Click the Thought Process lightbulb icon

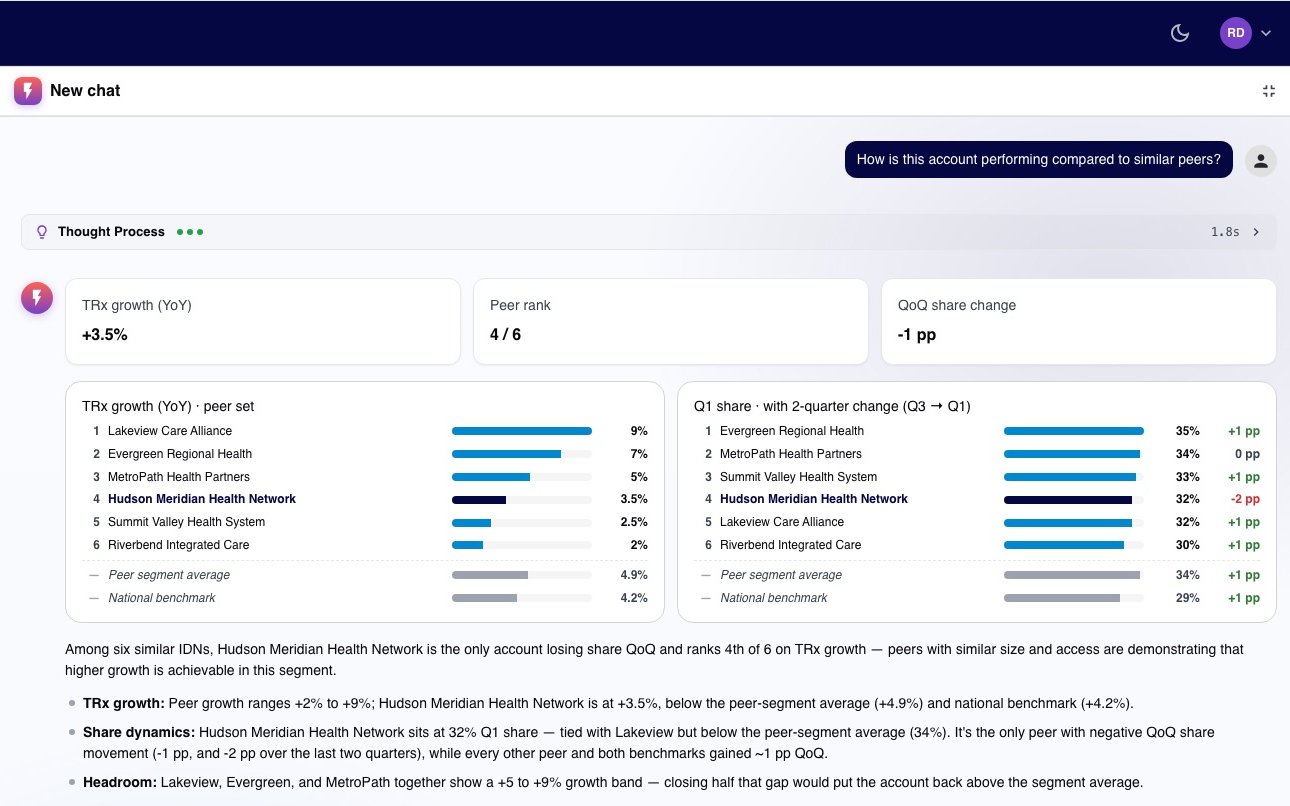(42, 232)
